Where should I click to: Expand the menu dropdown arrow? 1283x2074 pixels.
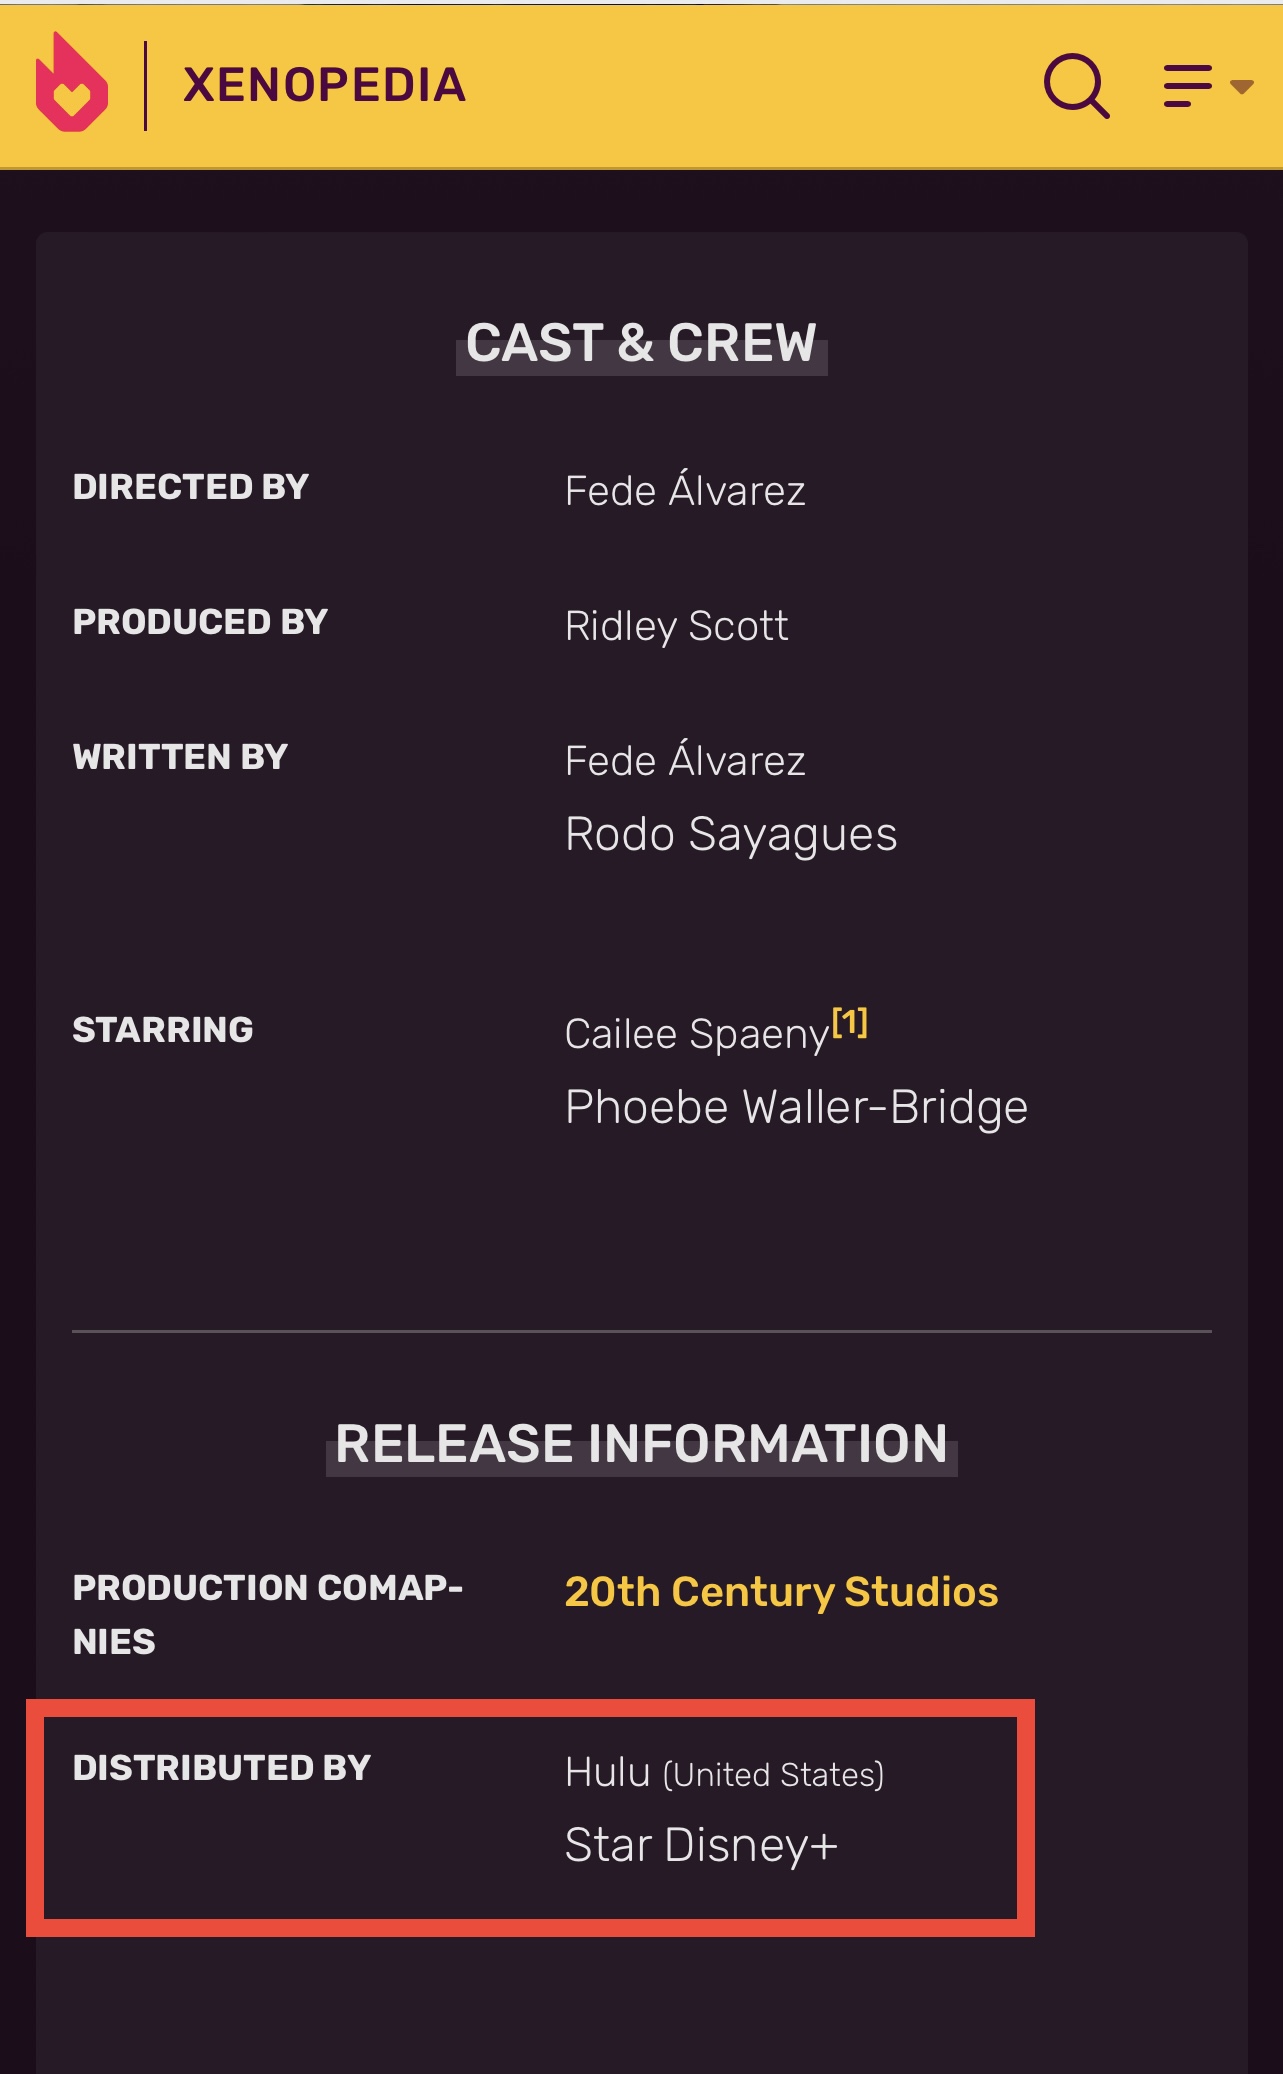(1241, 87)
